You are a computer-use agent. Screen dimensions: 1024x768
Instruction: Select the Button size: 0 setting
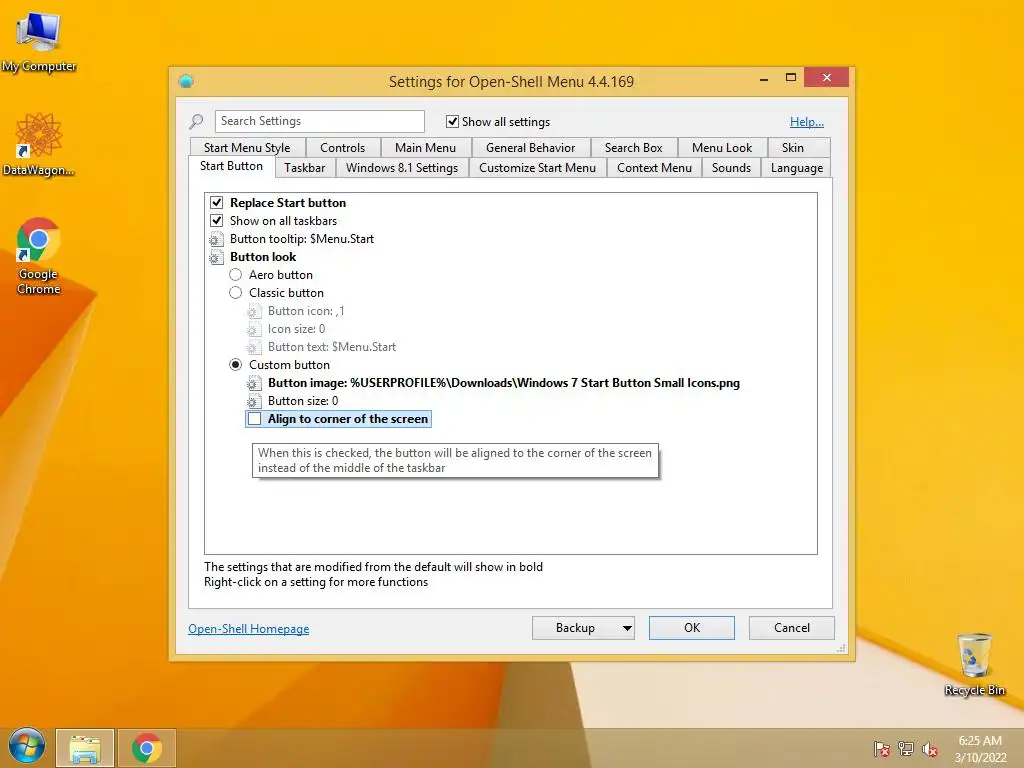(303, 401)
